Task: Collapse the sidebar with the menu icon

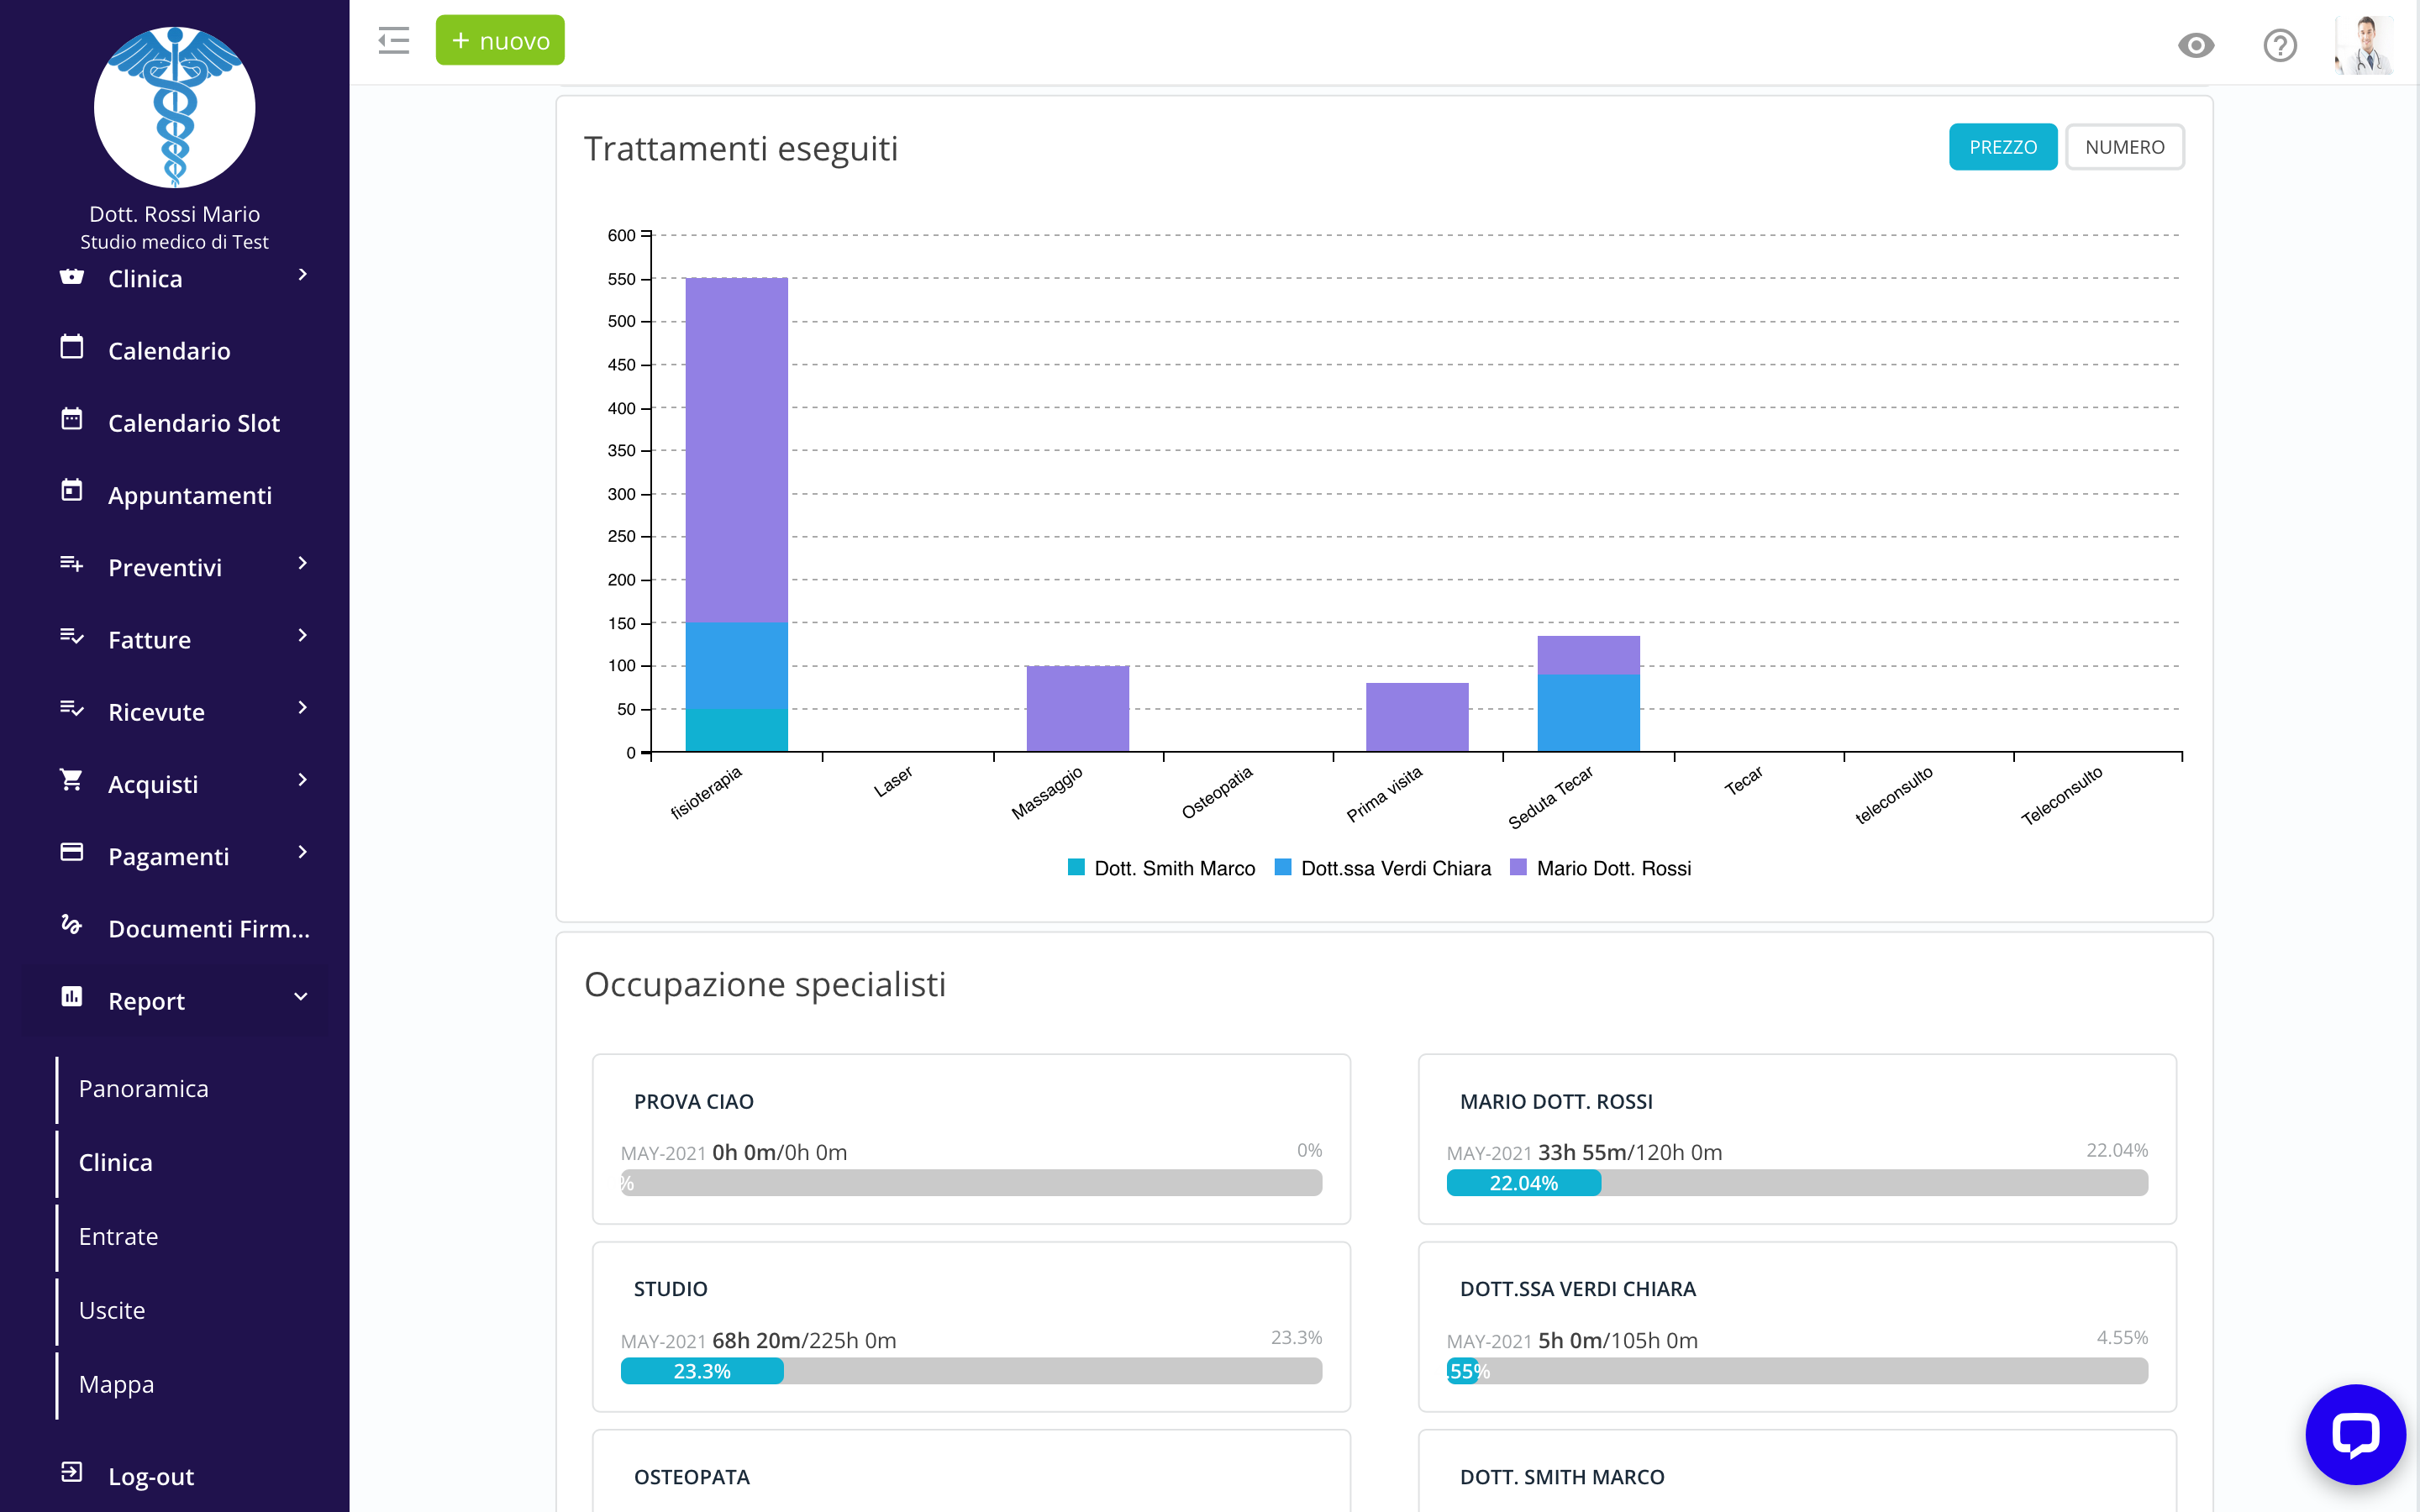Action: tap(394, 41)
